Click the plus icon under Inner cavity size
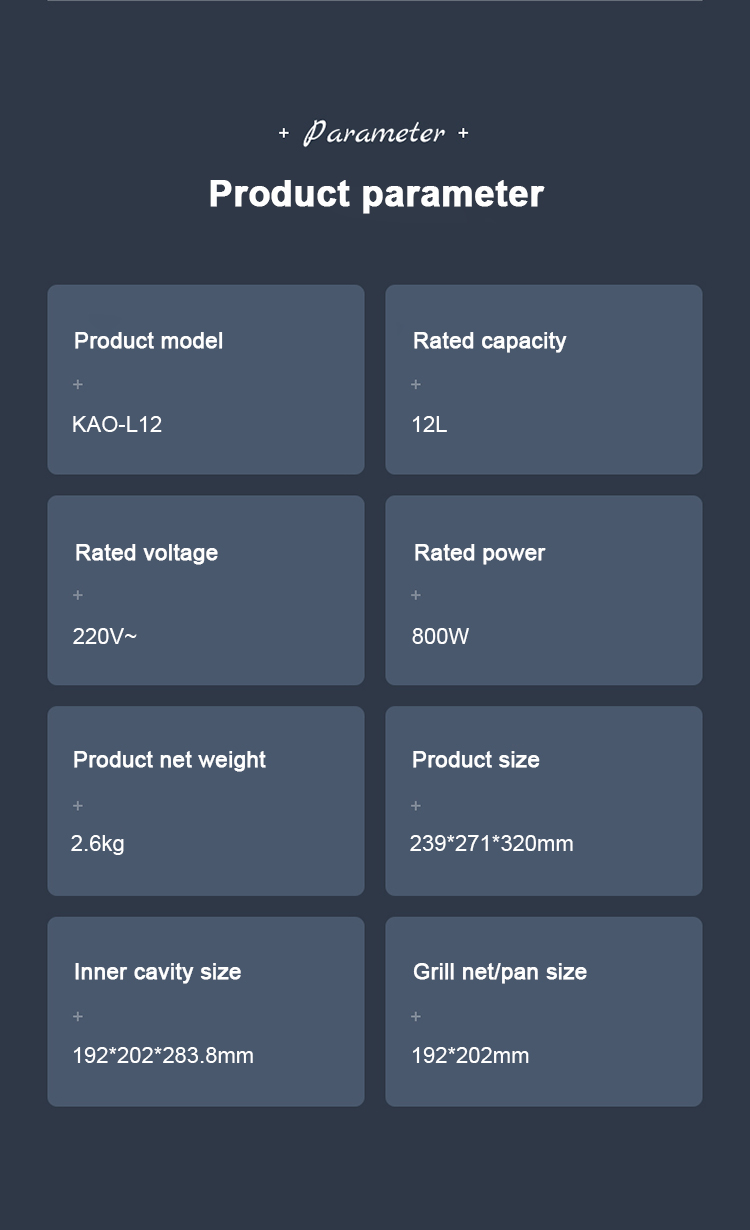Image resolution: width=750 pixels, height=1230 pixels. 78,1017
